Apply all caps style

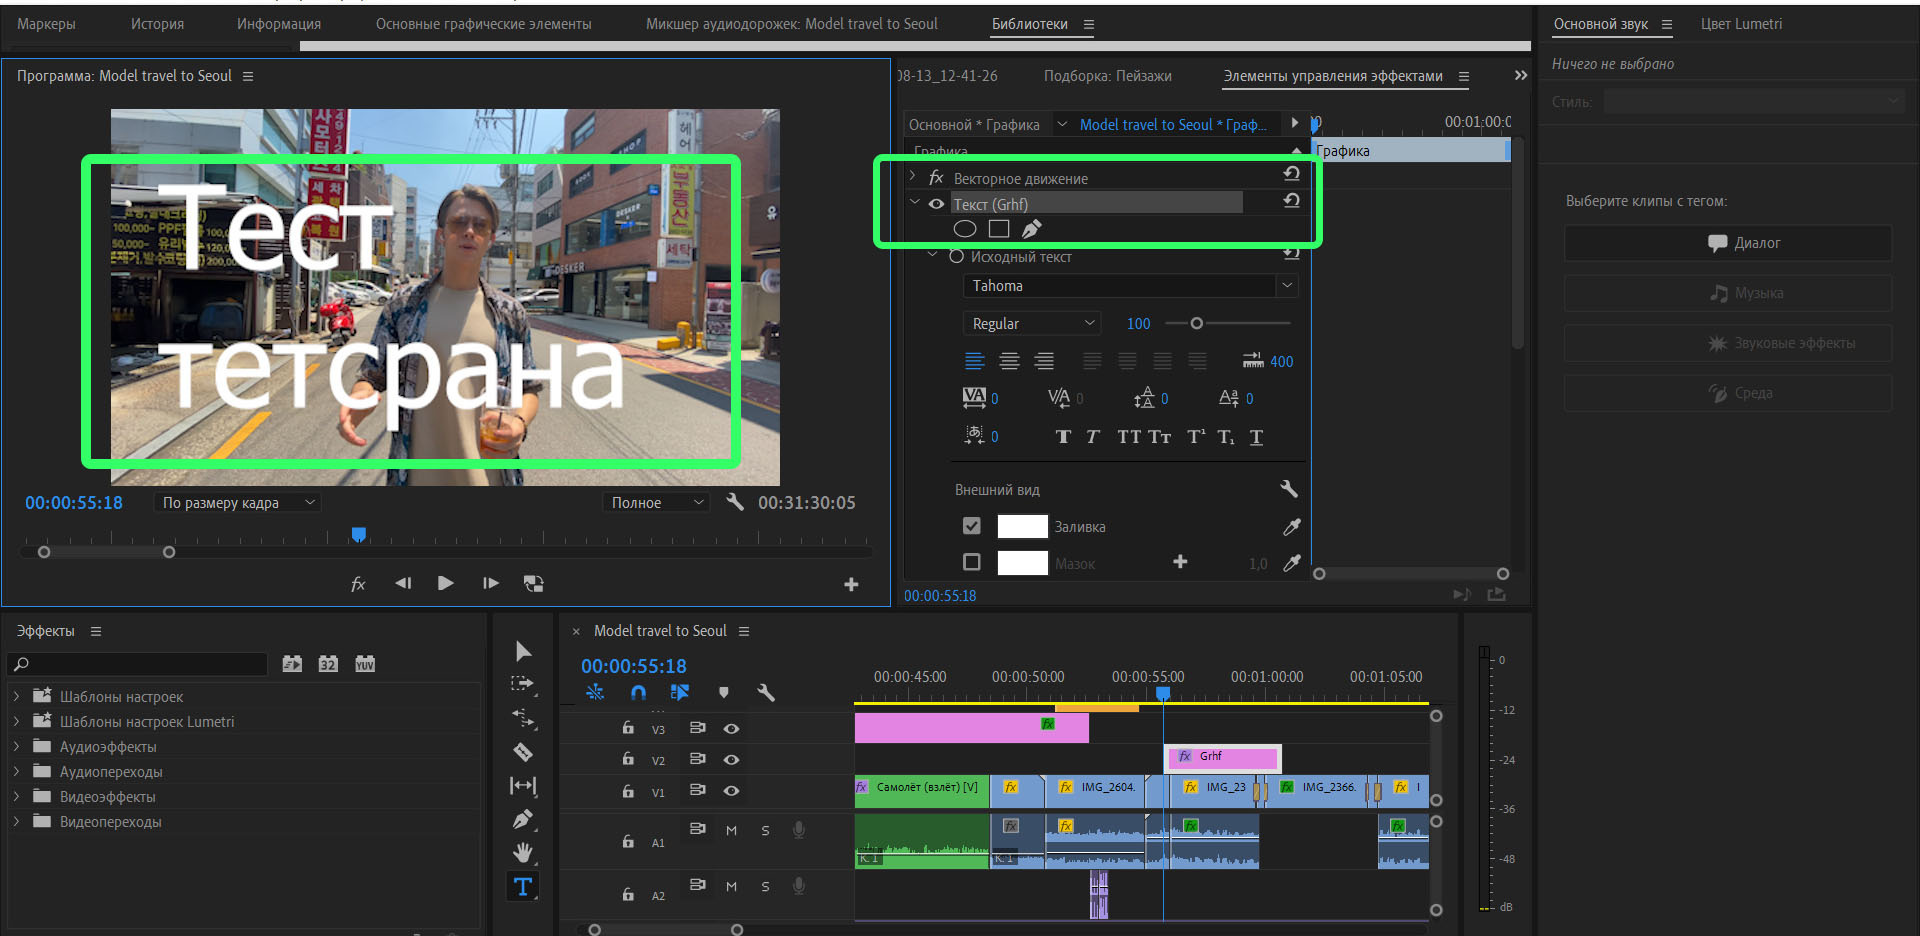pos(1128,437)
